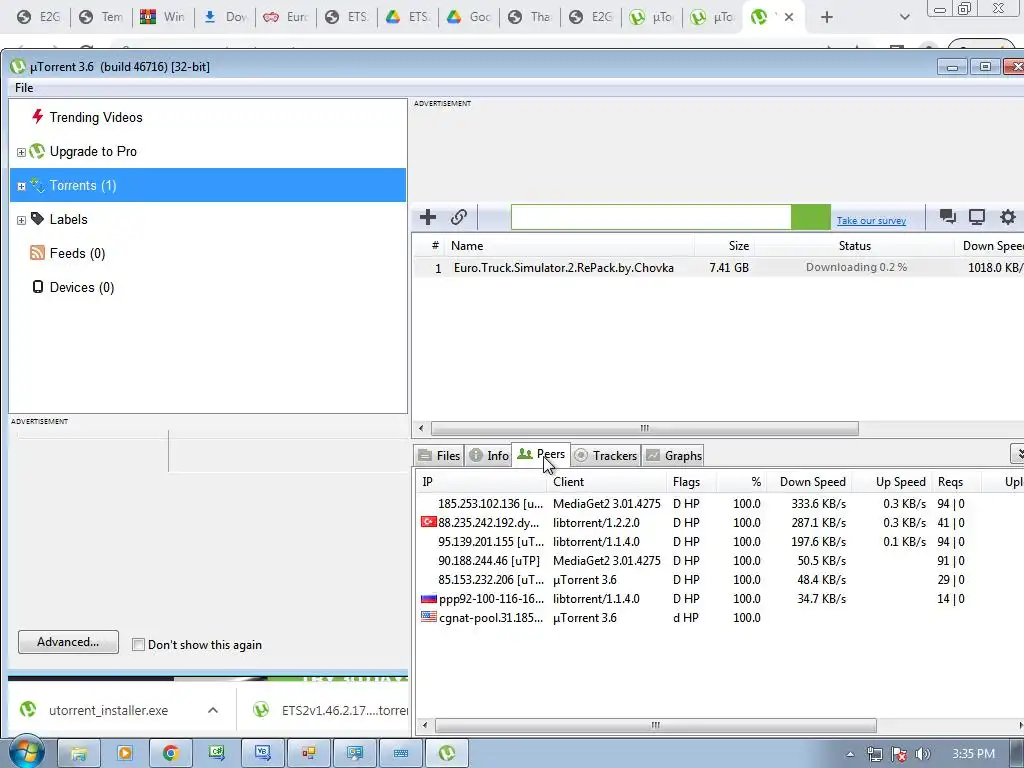Viewport: 1024px width, 768px height.
Task: Select peer 85.153.232.206 row
Action: (x=718, y=579)
